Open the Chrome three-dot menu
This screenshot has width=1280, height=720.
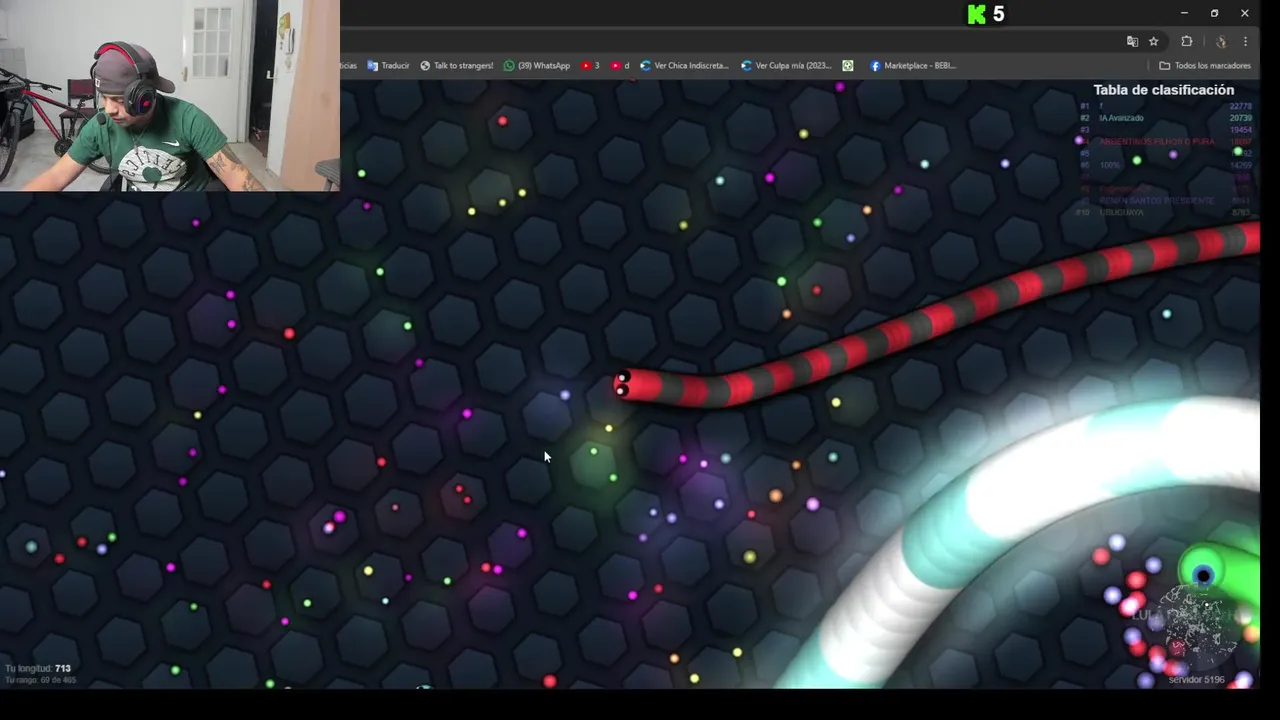point(1245,41)
